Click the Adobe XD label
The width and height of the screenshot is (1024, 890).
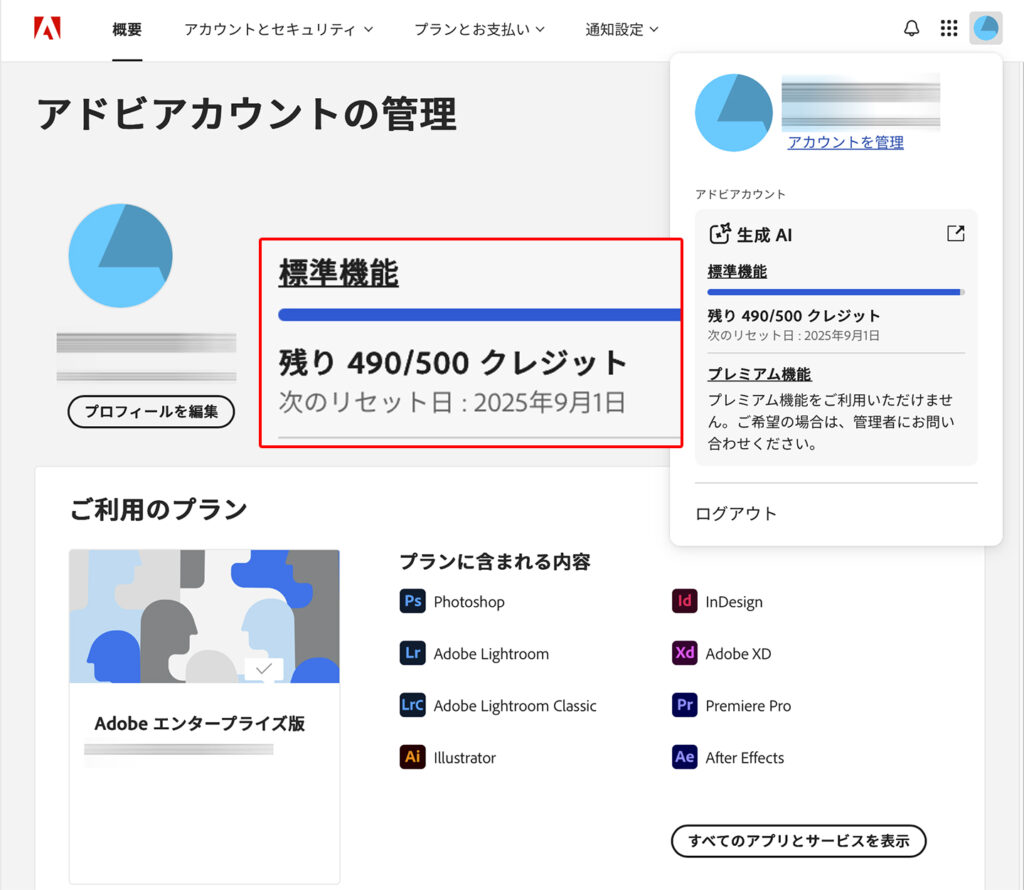pyautogui.click(x=738, y=654)
